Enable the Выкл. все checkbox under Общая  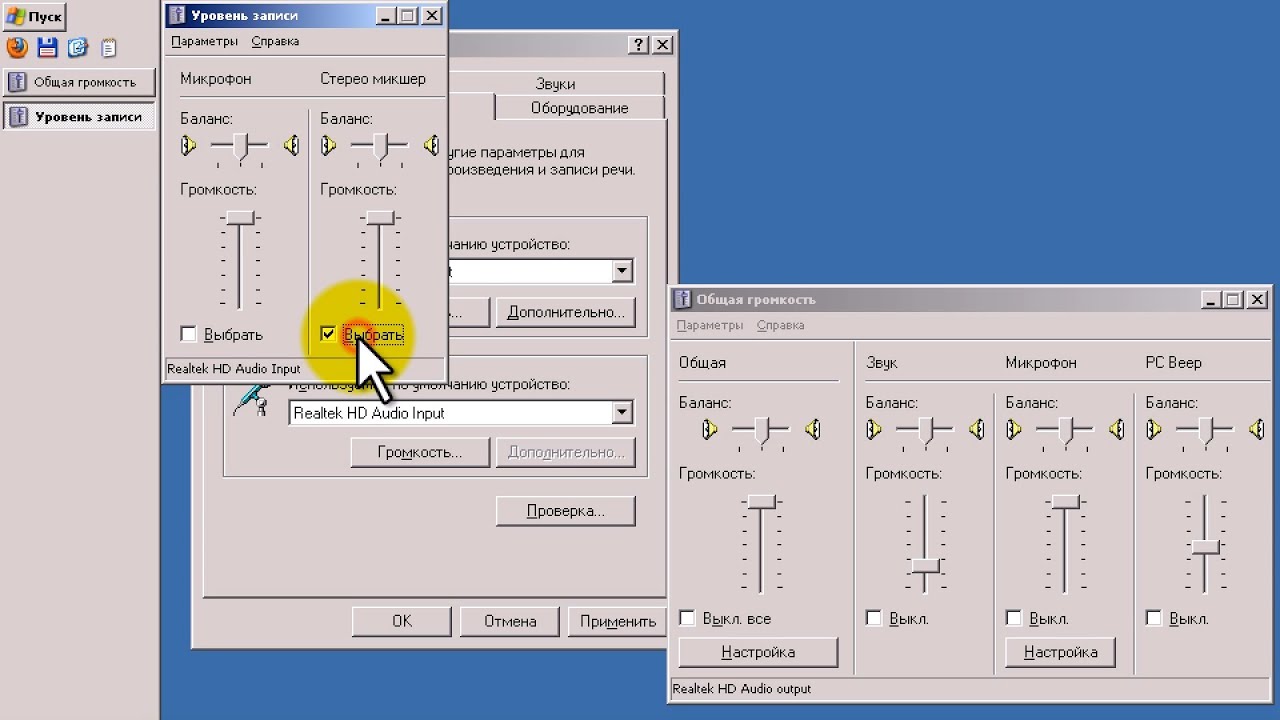pos(687,618)
